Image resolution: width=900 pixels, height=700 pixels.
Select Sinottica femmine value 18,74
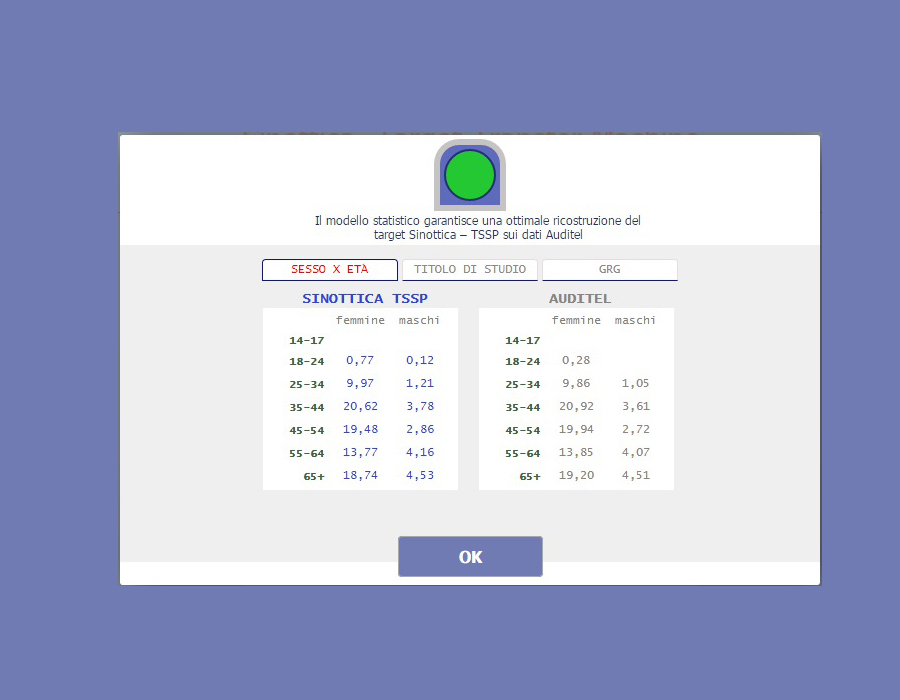point(360,475)
